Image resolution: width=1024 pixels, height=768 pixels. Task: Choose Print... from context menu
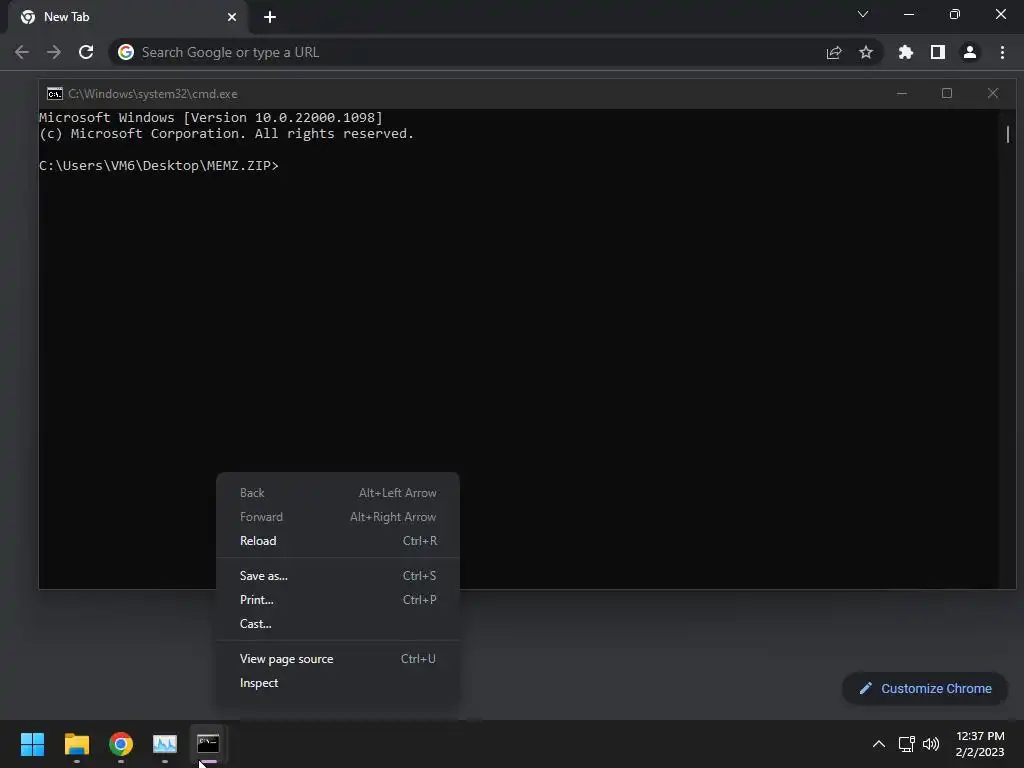[x=338, y=600]
